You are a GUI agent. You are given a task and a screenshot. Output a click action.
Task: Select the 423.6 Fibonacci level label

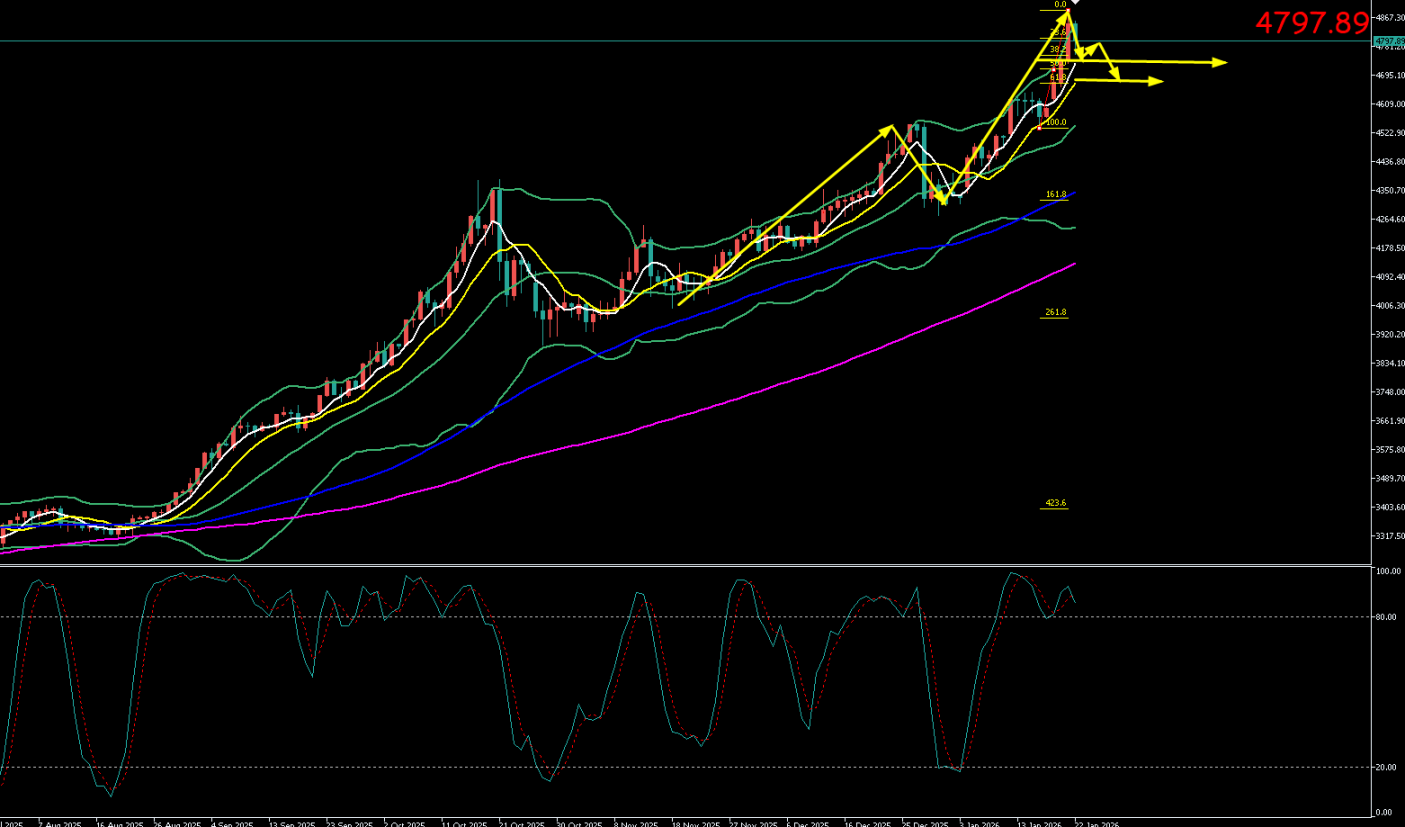[x=1056, y=503]
